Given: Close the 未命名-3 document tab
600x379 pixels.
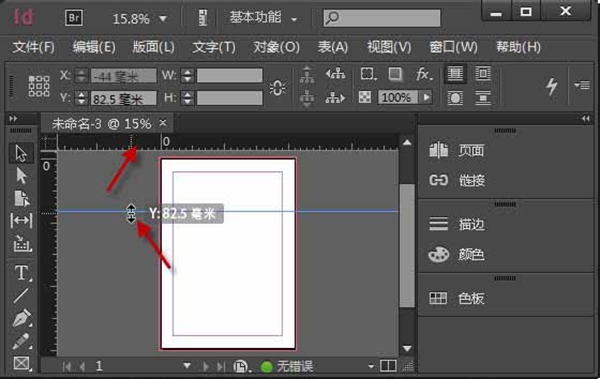Looking at the screenshot, I should click(x=163, y=123).
